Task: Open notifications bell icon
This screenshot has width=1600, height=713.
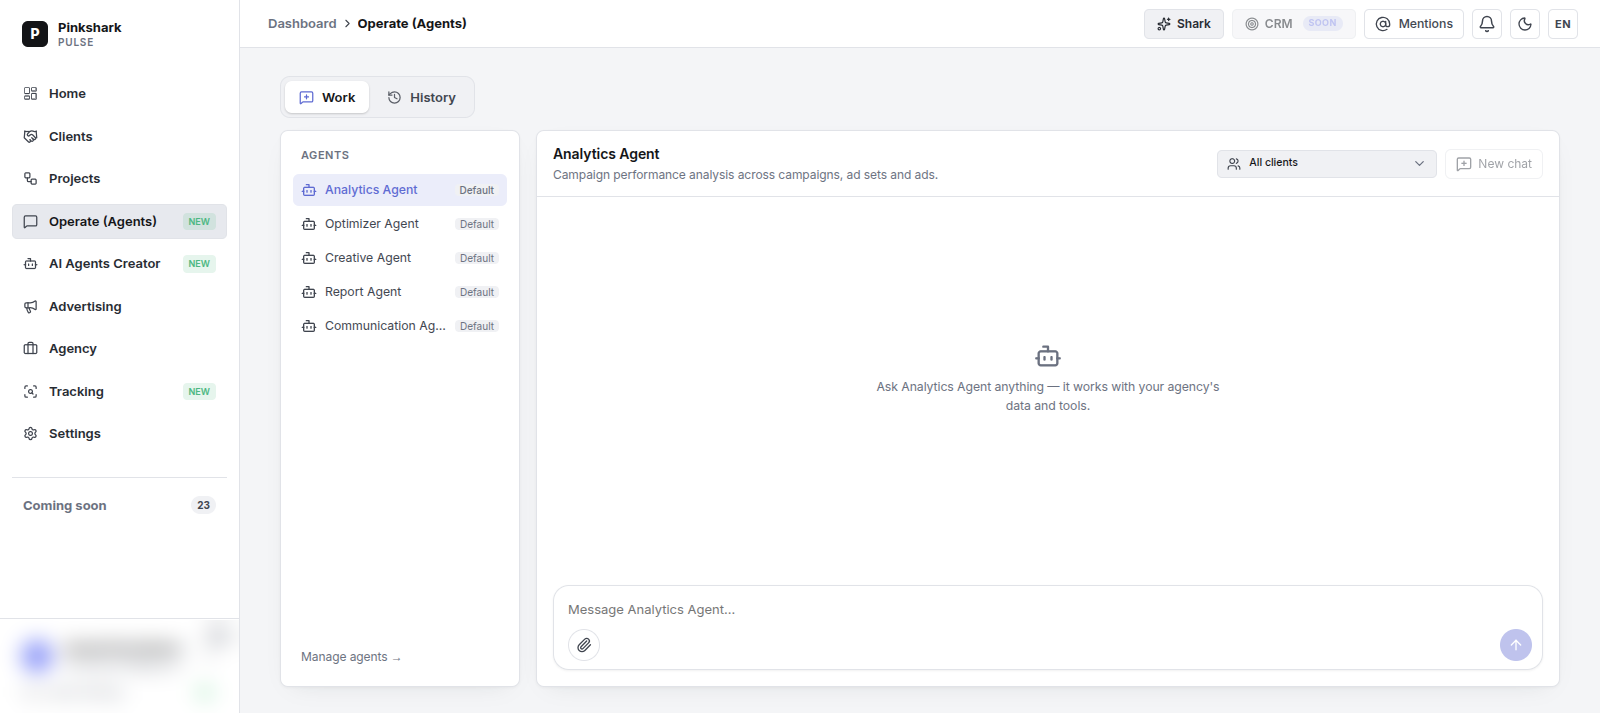Action: [x=1487, y=24]
